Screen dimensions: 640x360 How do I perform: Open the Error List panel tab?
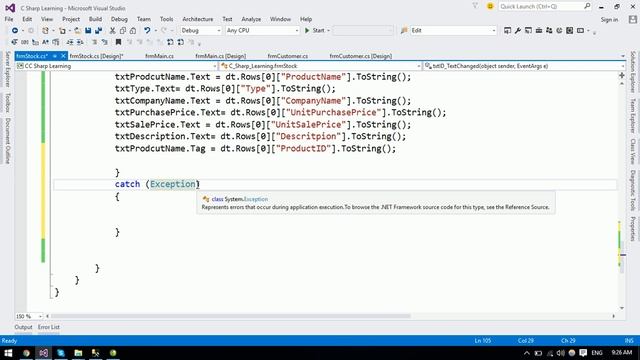(49, 327)
